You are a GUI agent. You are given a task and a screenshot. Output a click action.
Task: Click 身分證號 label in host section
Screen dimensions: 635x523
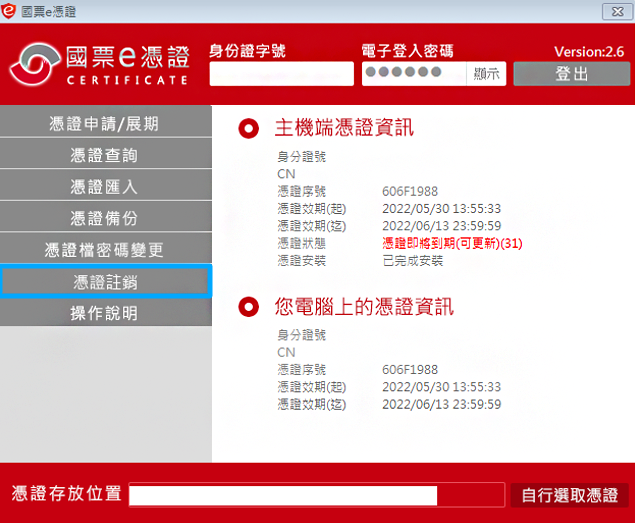301,156
